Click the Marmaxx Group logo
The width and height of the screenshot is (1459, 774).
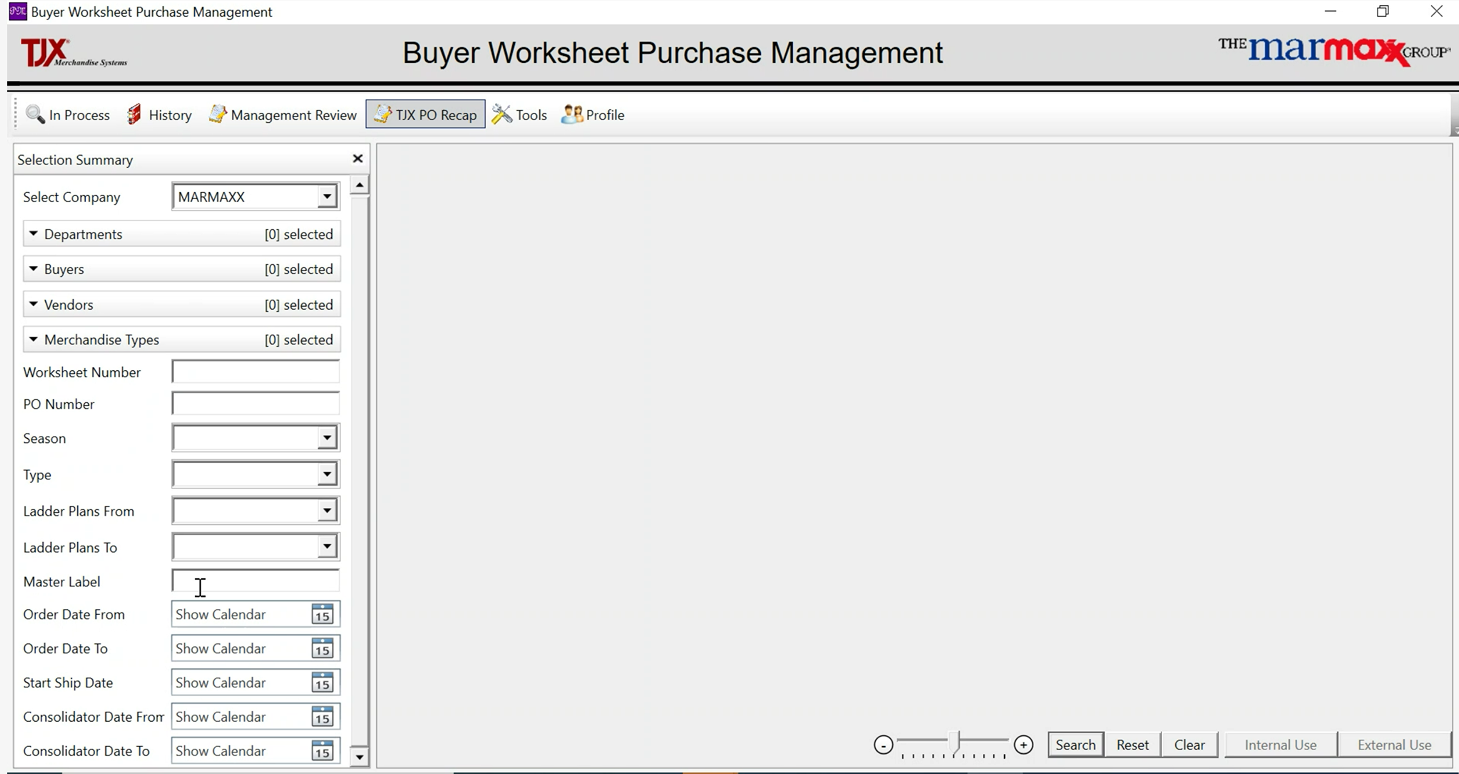[1334, 51]
